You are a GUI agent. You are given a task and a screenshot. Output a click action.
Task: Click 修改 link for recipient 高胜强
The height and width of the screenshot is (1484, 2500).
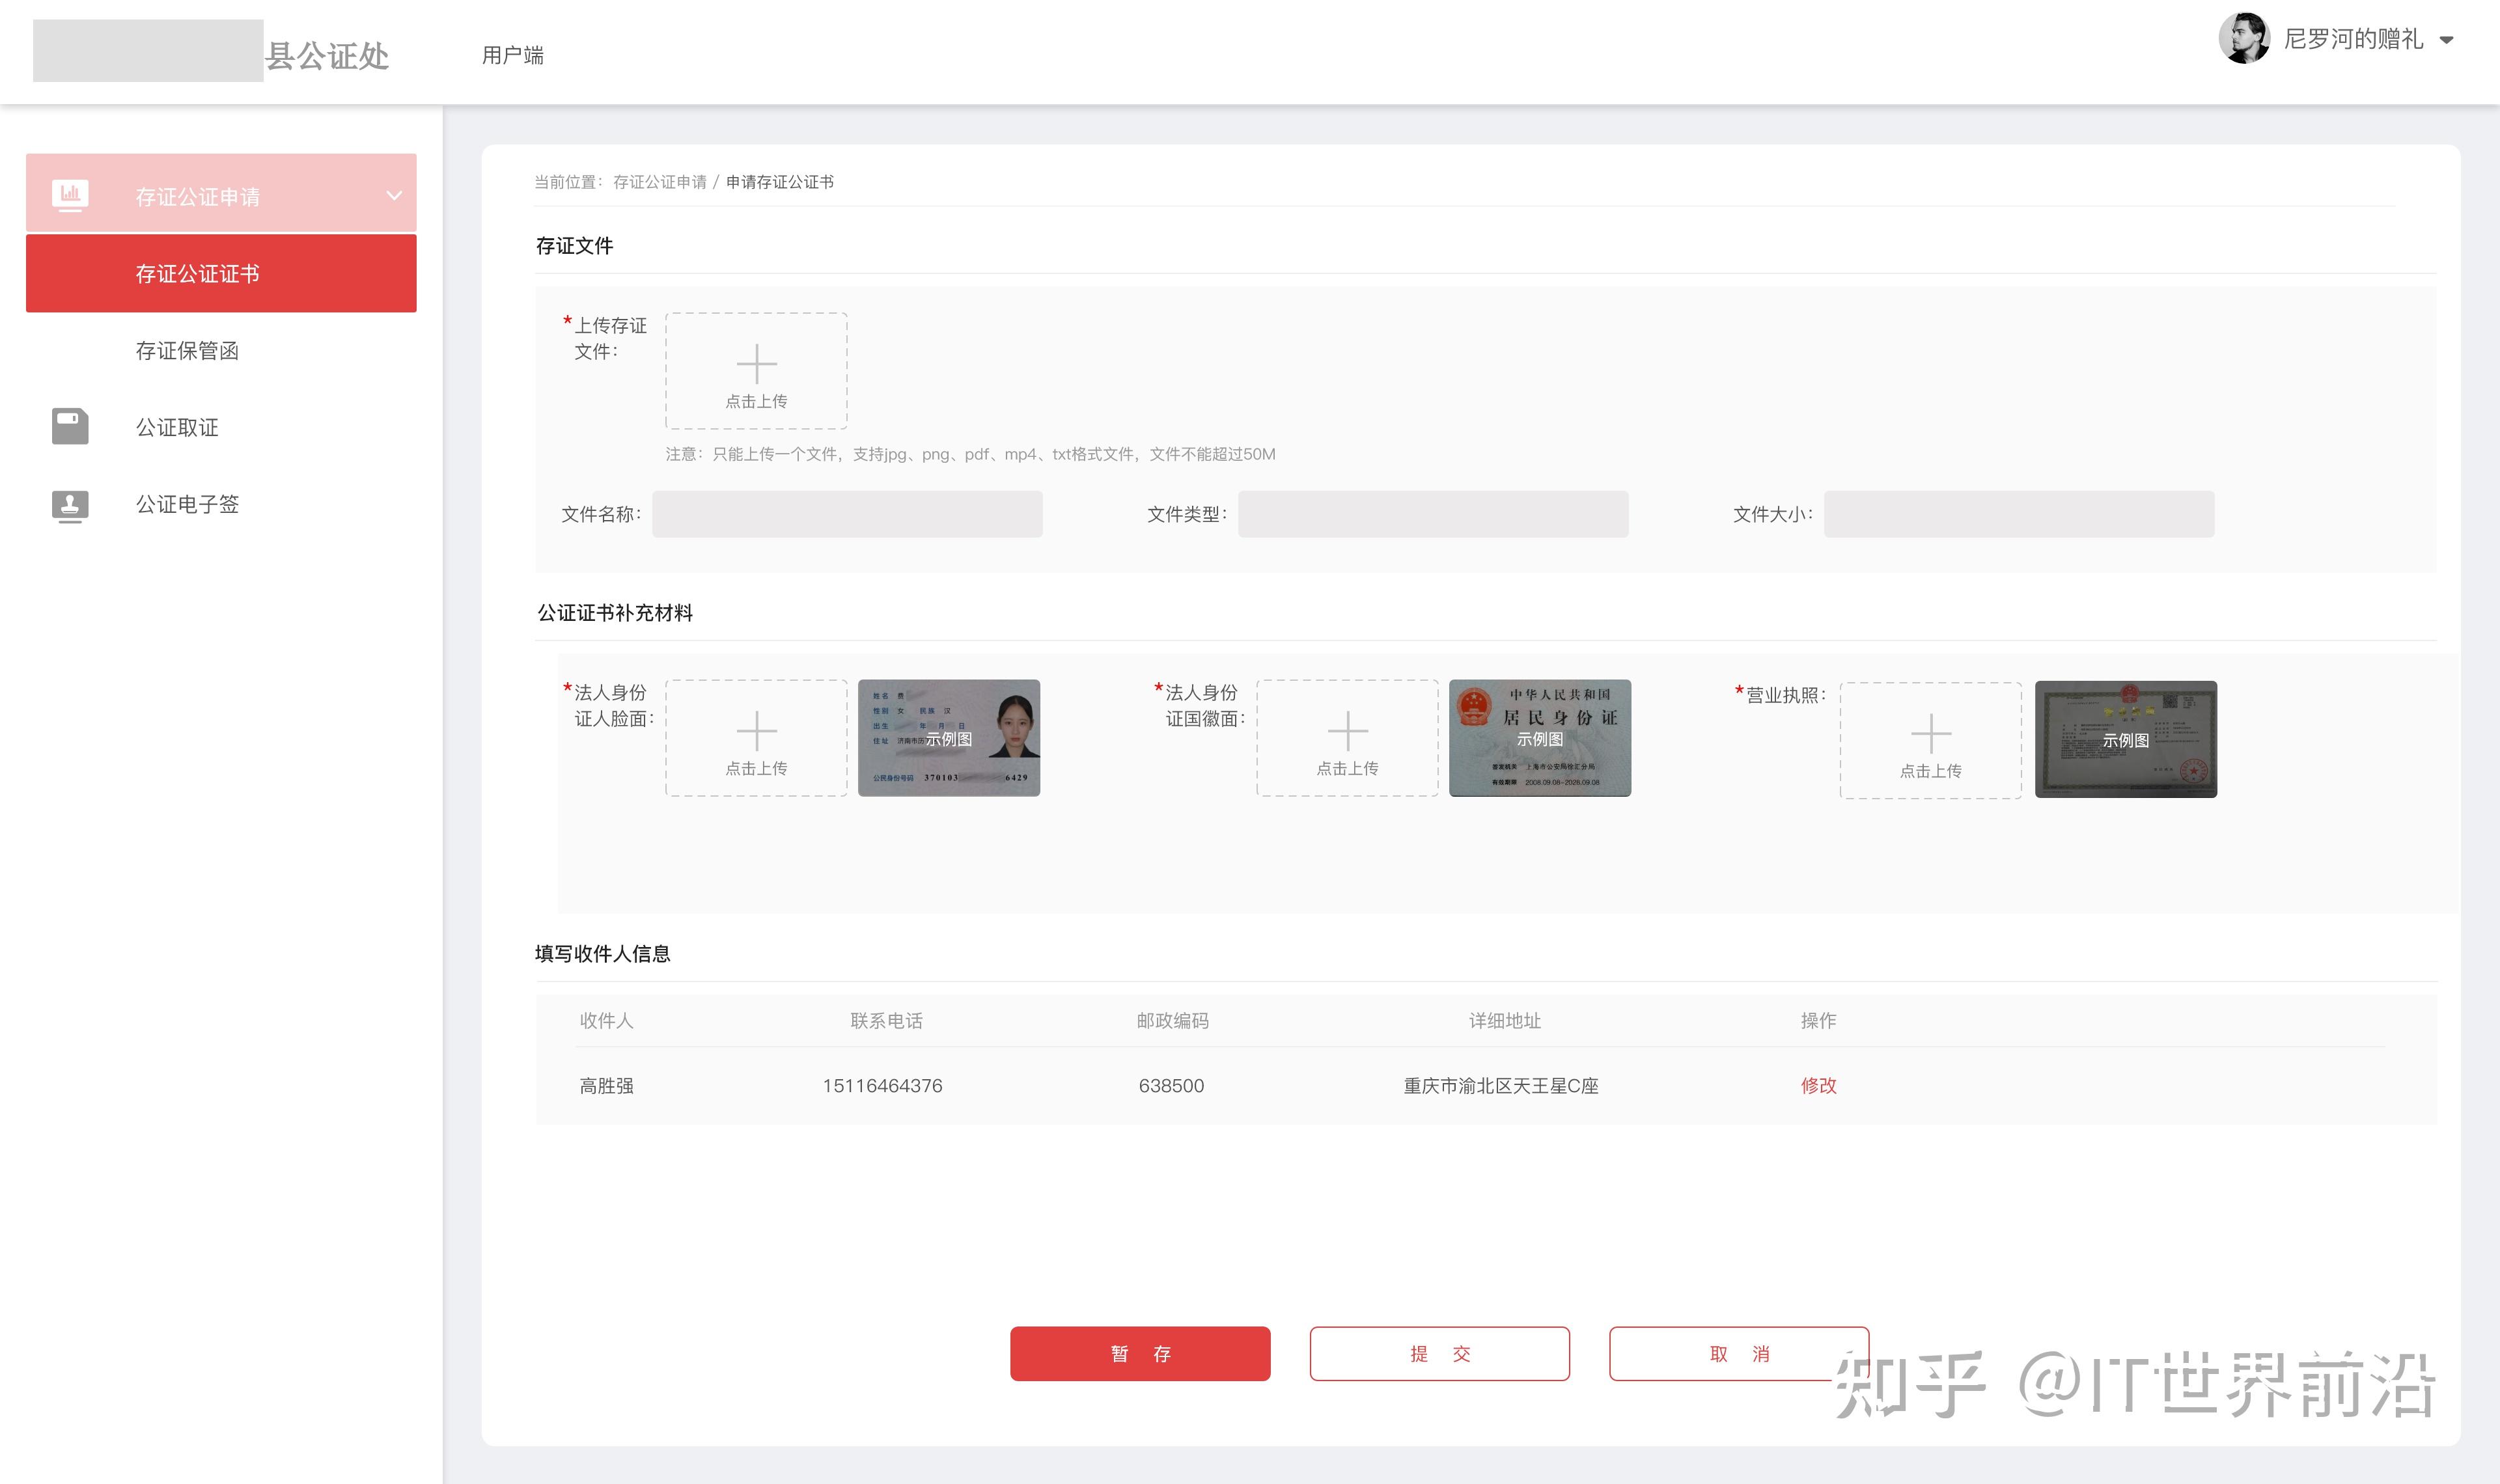(1818, 1085)
